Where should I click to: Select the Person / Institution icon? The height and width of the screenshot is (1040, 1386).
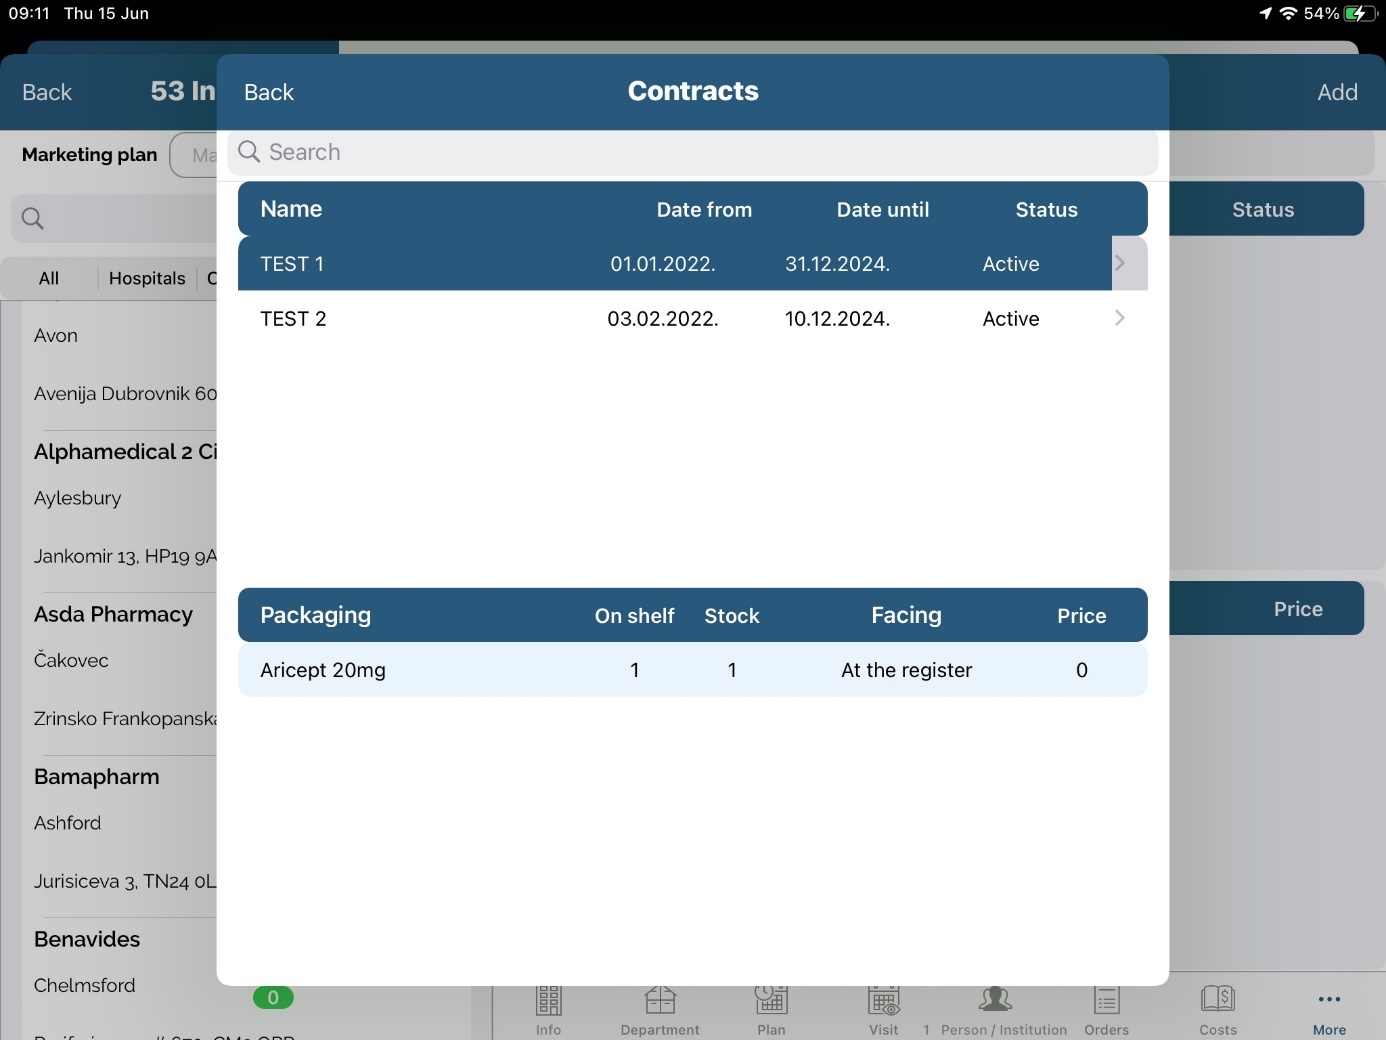[x=995, y=1000]
